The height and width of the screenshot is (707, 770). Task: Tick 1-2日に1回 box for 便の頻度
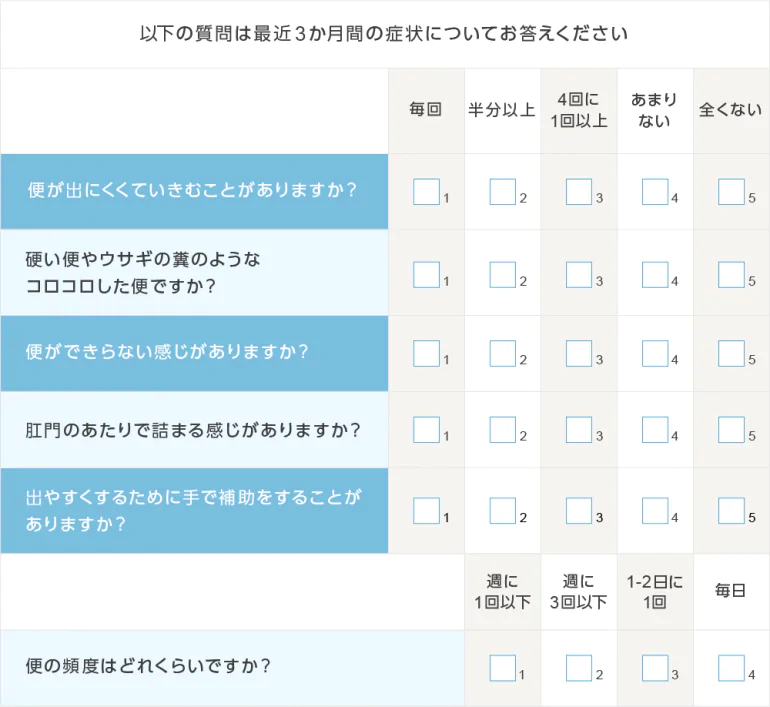(655, 668)
